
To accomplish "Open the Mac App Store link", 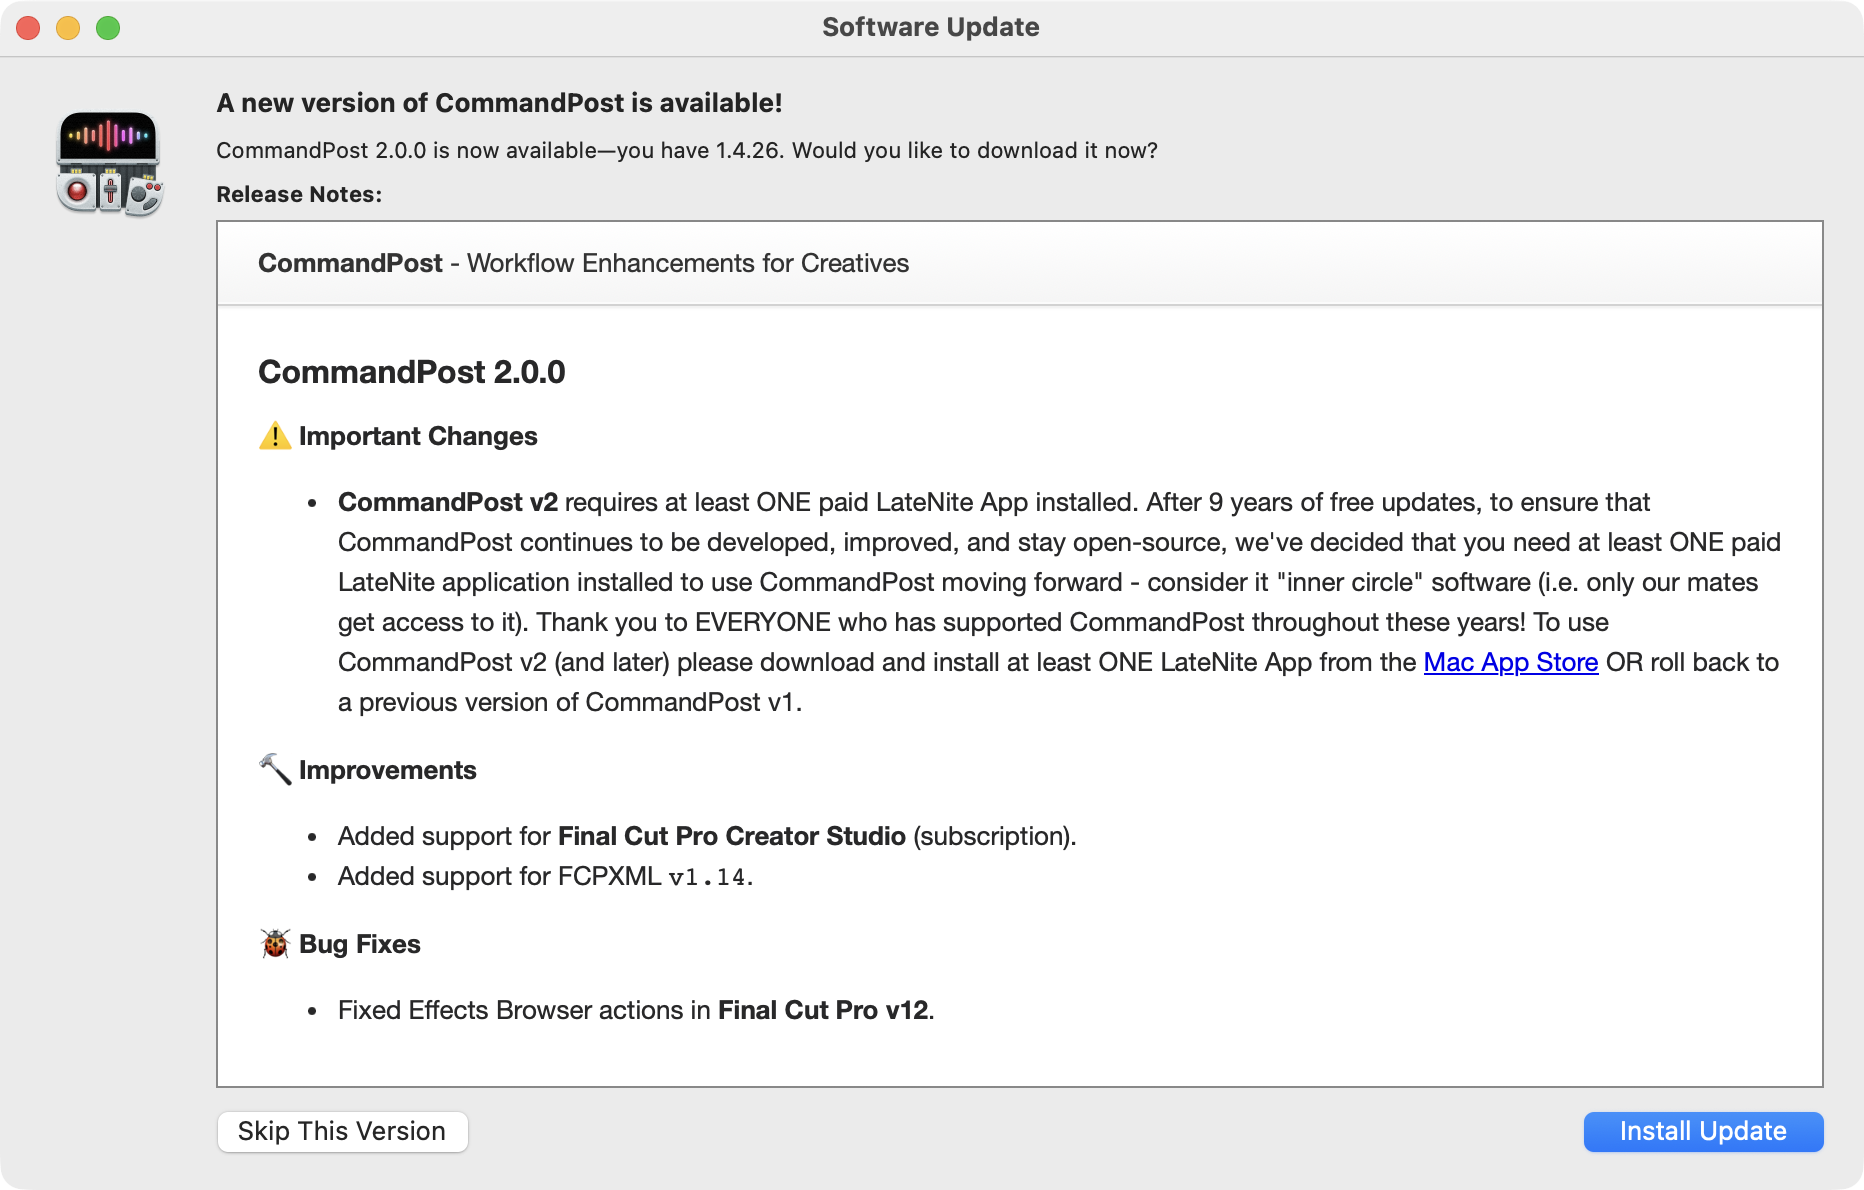I will [1510, 662].
